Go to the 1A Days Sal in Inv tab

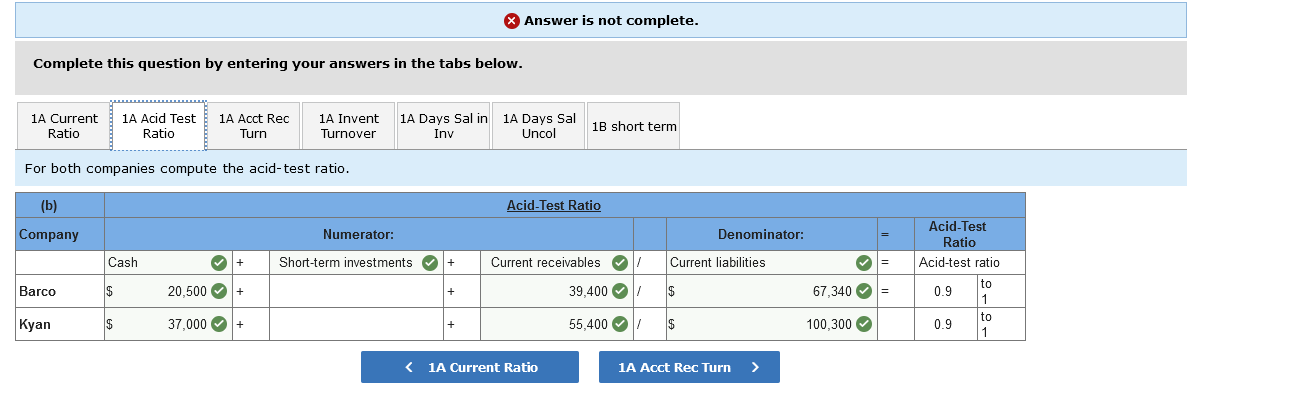443,126
